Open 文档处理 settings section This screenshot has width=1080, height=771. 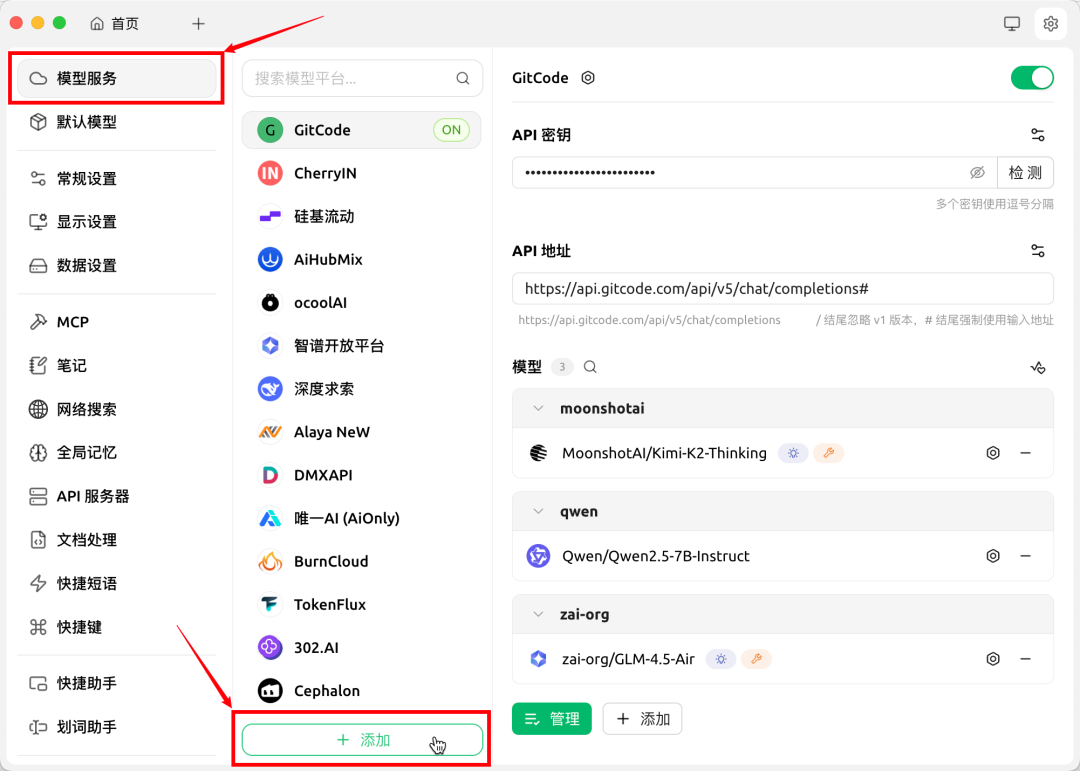pos(116,540)
